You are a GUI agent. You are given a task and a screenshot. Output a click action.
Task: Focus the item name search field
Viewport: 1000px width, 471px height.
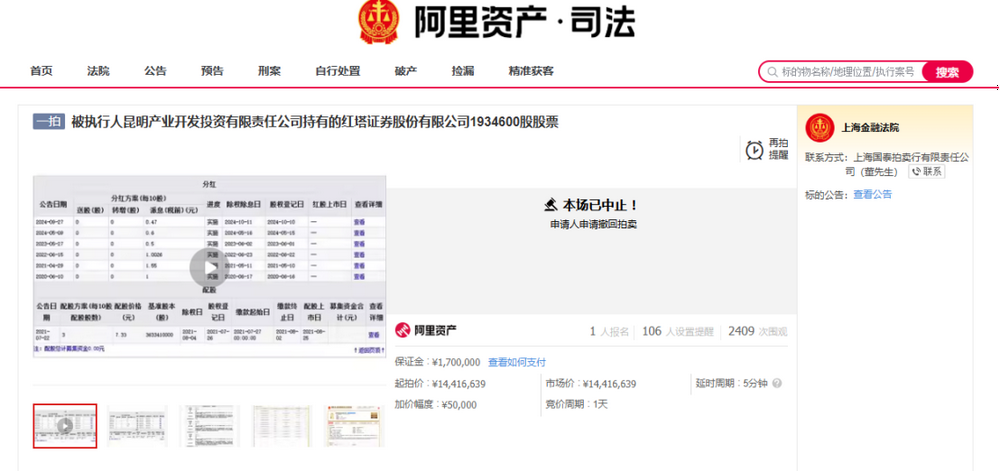pyautogui.click(x=845, y=72)
